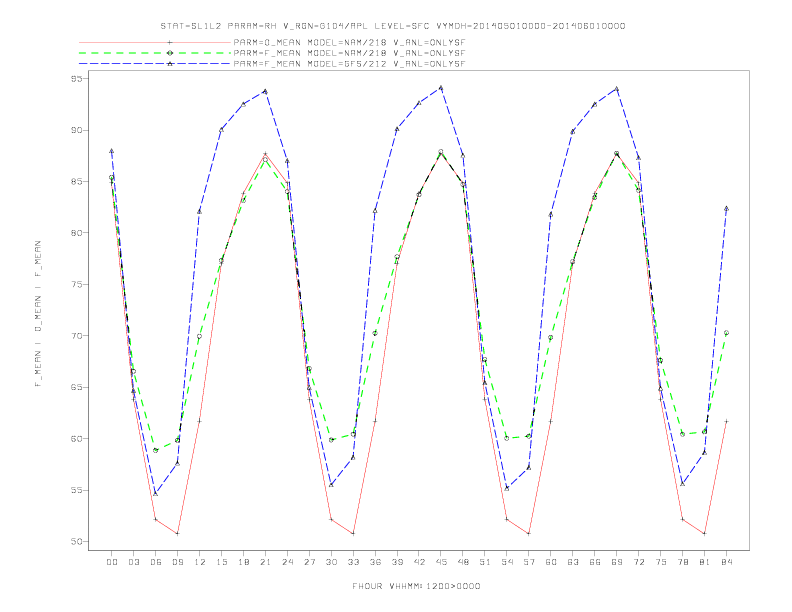This screenshot has height=612, width=792.
Task: Click x-axis tick label 60
Action: 551,562
